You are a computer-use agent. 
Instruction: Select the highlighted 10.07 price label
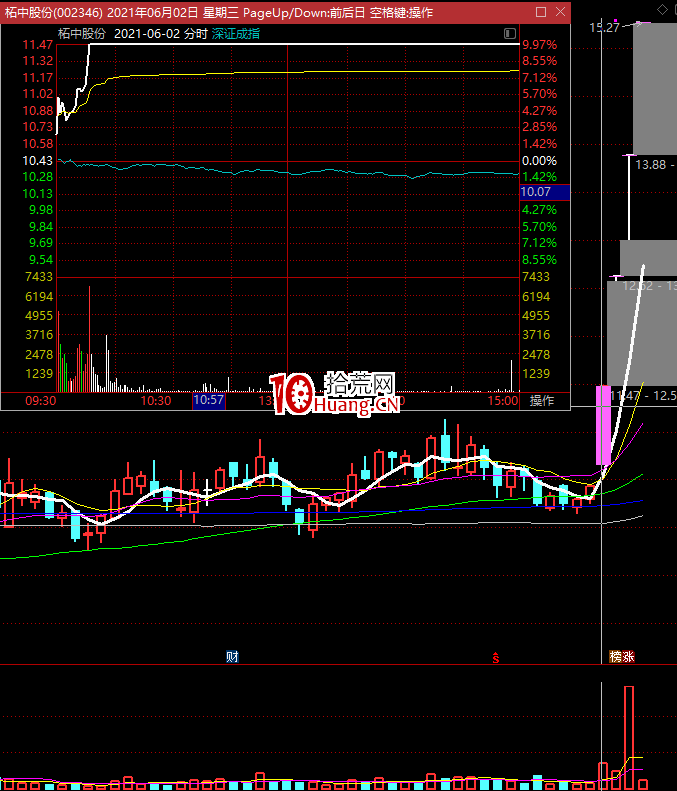click(x=544, y=192)
